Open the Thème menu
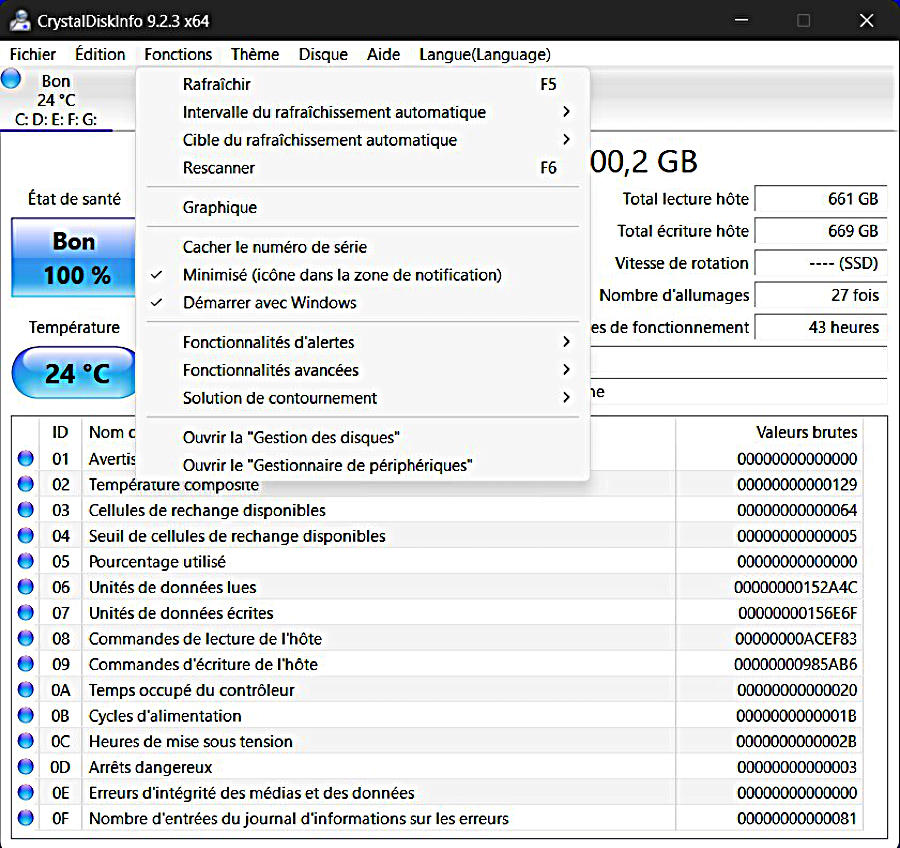The width and height of the screenshot is (900, 848). click(255, 54)
